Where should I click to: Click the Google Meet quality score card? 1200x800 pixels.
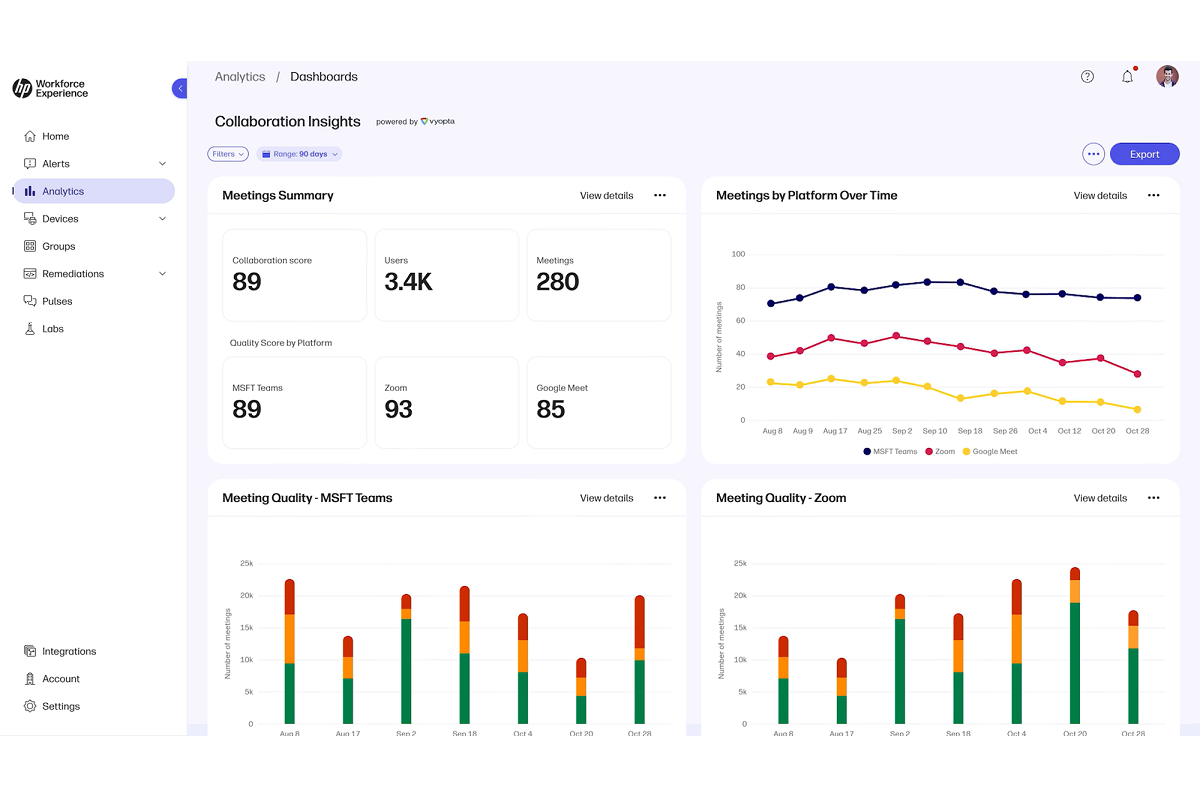pyautogui.click(x=599, y=402)
